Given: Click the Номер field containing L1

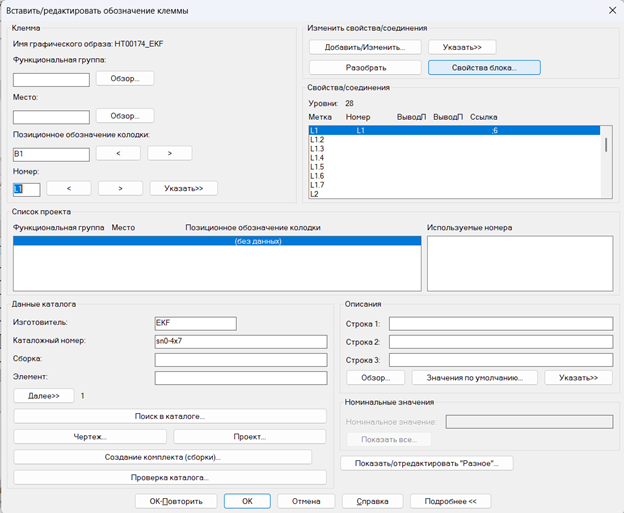Looking at the screenshot, I should (27, 189).
